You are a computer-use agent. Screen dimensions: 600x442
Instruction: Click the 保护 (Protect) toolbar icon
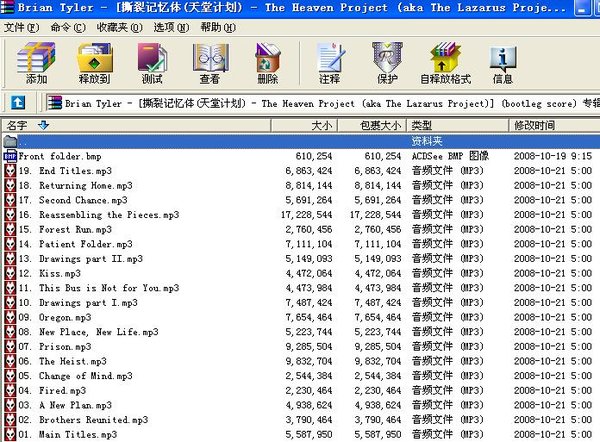point(387,63)
